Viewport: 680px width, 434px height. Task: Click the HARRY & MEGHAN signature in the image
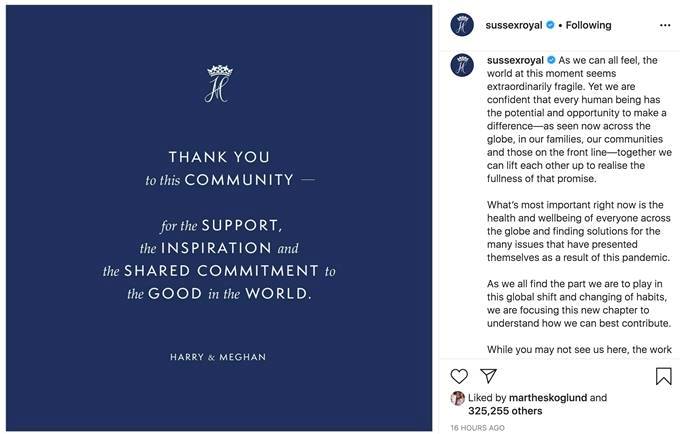pyautogui.click(x=217, y=357)
